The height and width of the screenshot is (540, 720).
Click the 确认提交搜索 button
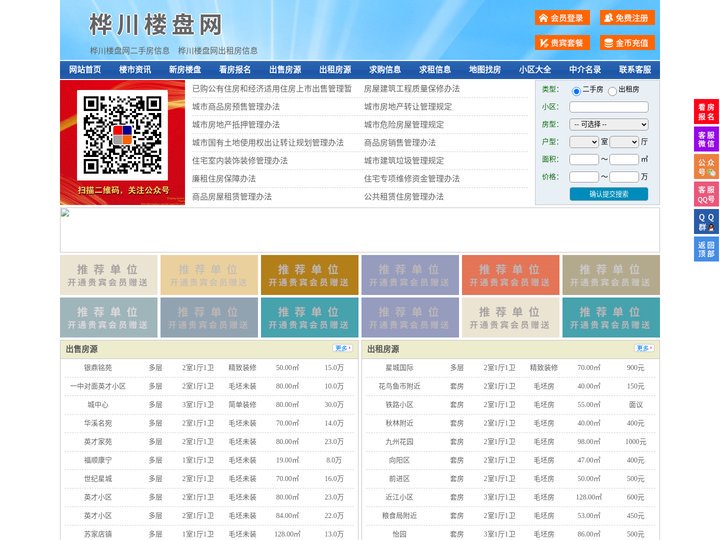pos(609,194)
